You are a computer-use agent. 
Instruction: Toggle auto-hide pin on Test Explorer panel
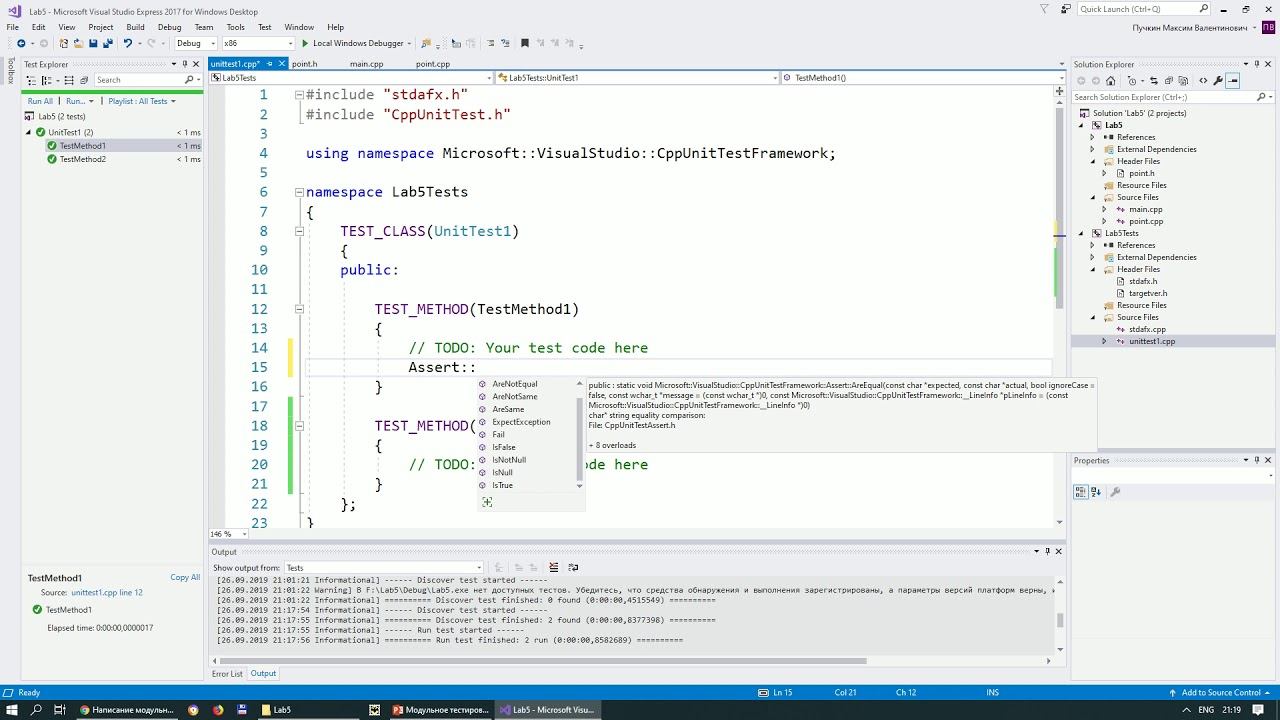click(x=185, y=64)
